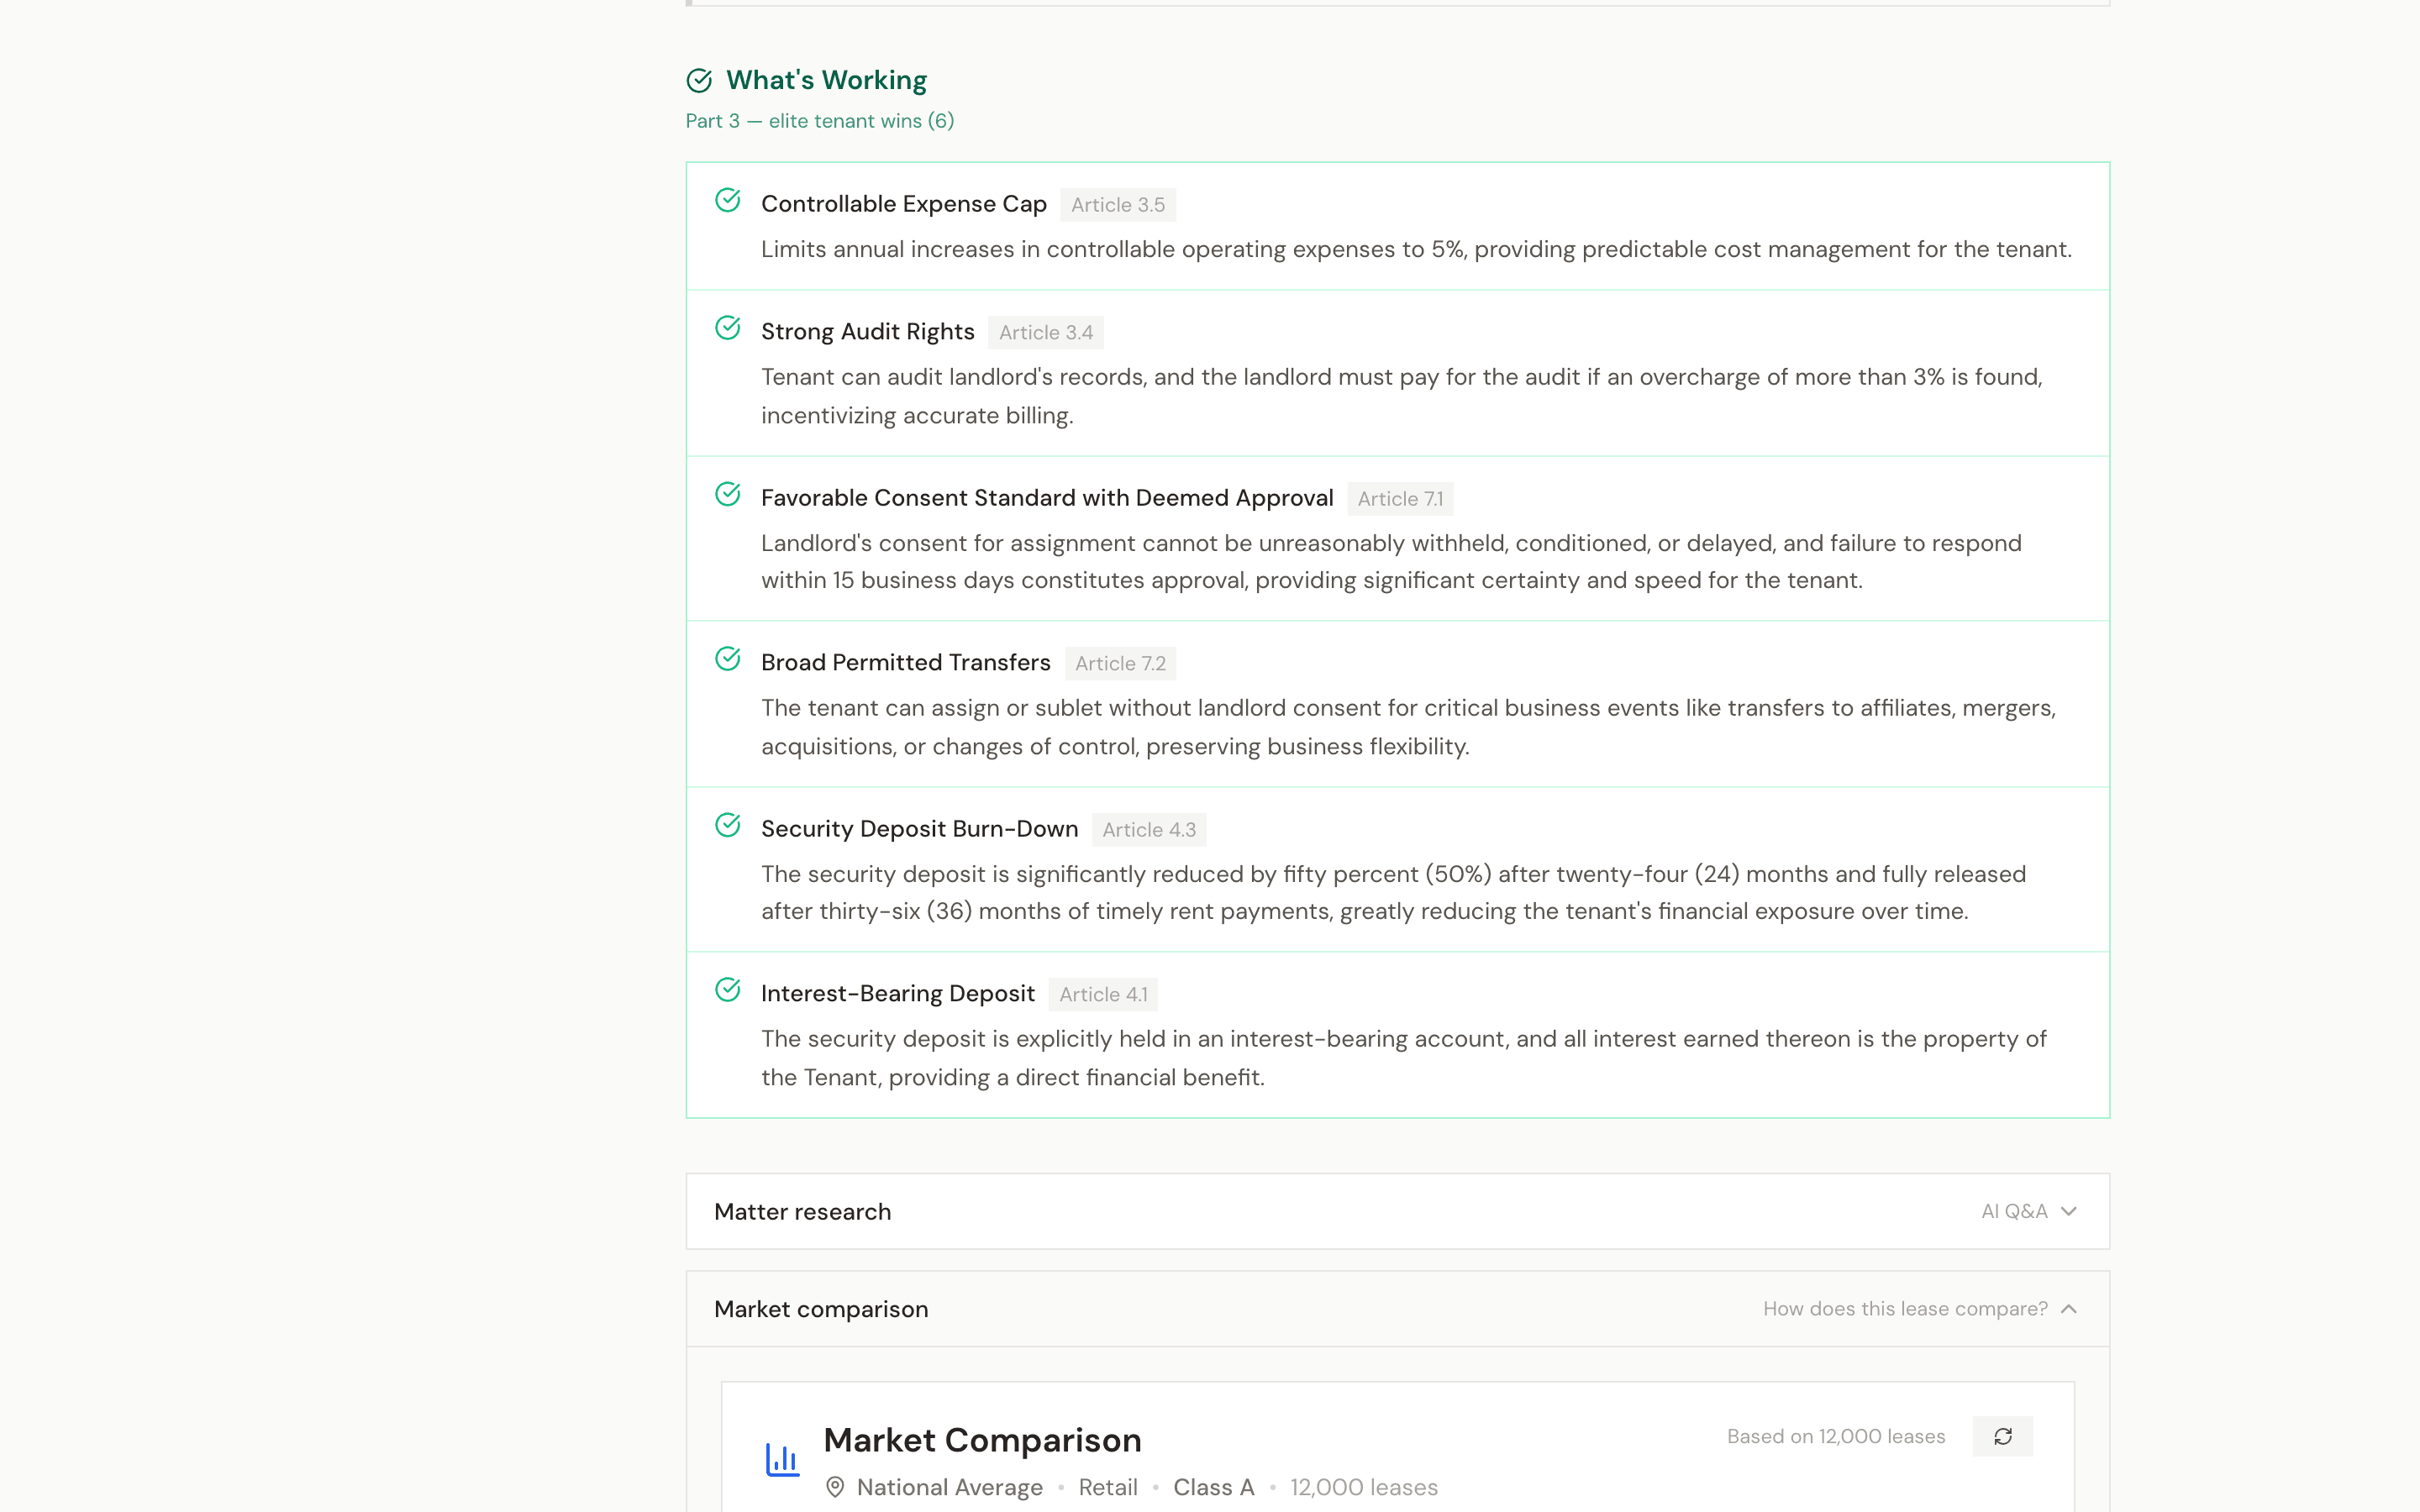The image size is (2420, 1512).
Task: Click check icon beside Security Deposit Burn-Down
Action: point(728,825)
